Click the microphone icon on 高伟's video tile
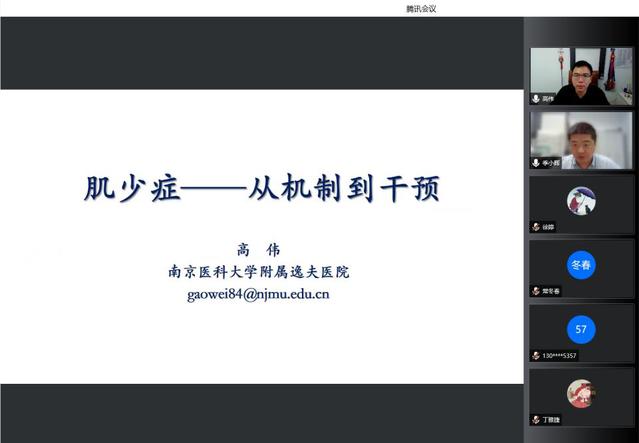 point(537,99)
